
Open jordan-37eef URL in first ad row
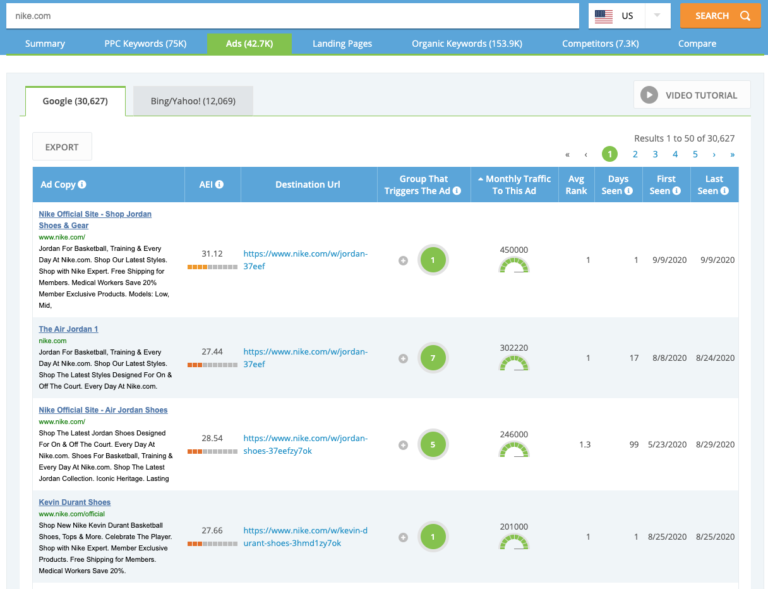click(x=305, y=260)
